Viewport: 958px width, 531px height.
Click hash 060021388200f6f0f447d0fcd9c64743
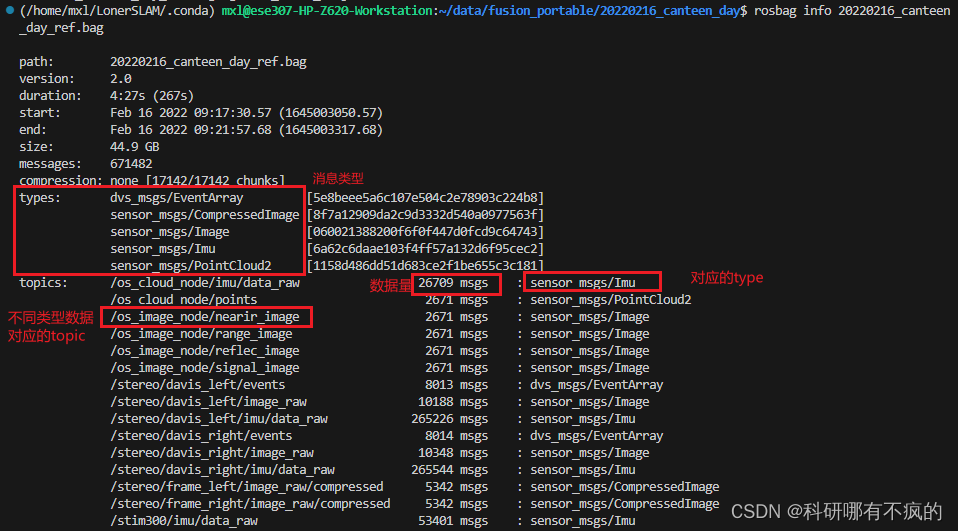tap(425, 232)
